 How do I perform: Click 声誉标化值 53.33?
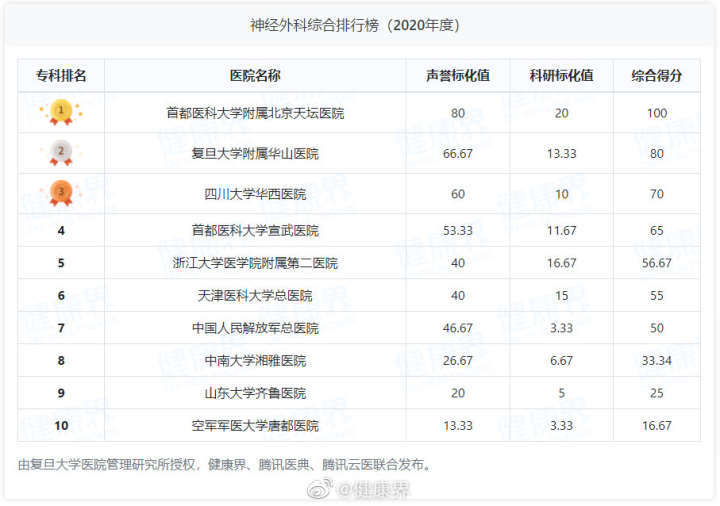click(458, 231)
